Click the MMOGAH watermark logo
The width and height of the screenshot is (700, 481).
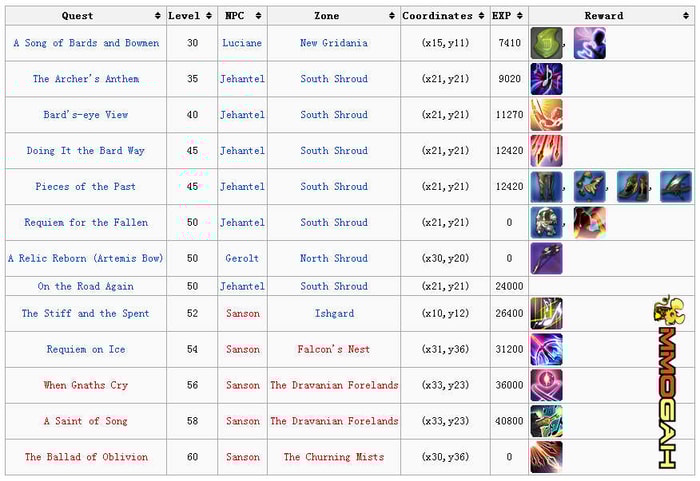pos(668,382)
